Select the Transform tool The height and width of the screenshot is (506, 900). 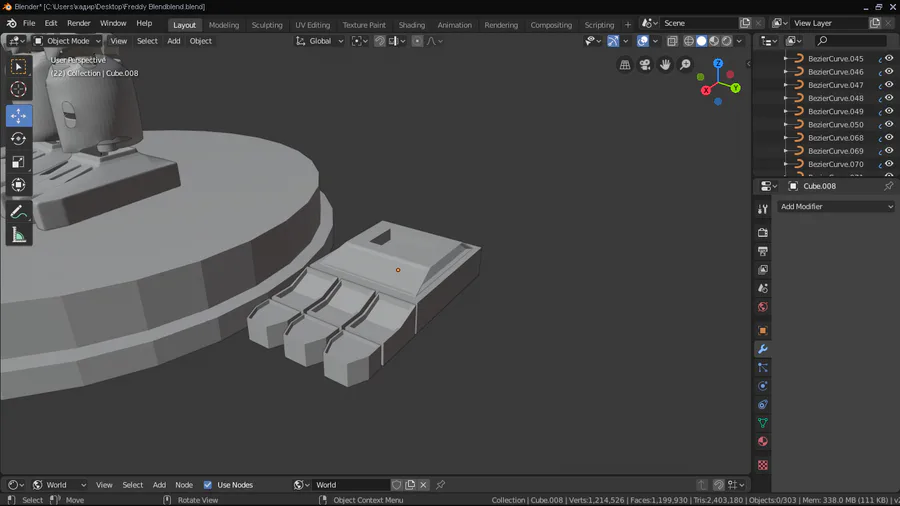coord(18,185)
